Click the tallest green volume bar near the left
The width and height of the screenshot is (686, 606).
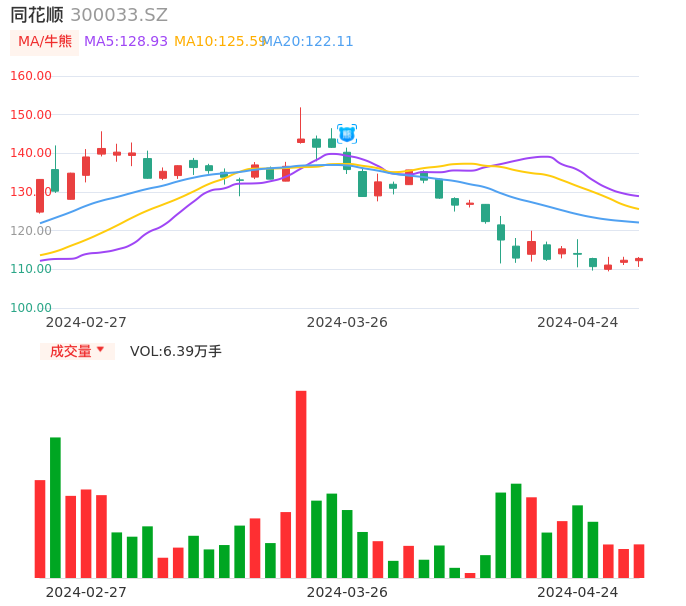click(55, 508)
